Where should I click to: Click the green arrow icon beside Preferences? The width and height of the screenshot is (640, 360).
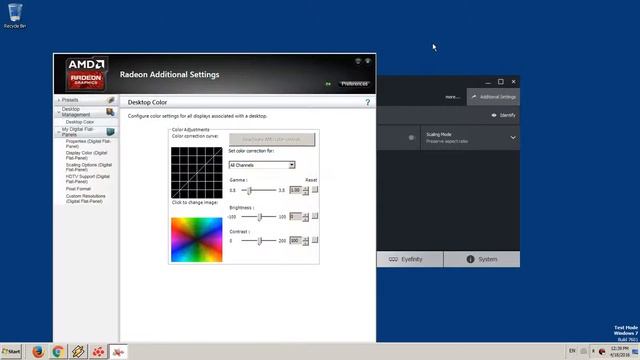click(x=328, y=84)
